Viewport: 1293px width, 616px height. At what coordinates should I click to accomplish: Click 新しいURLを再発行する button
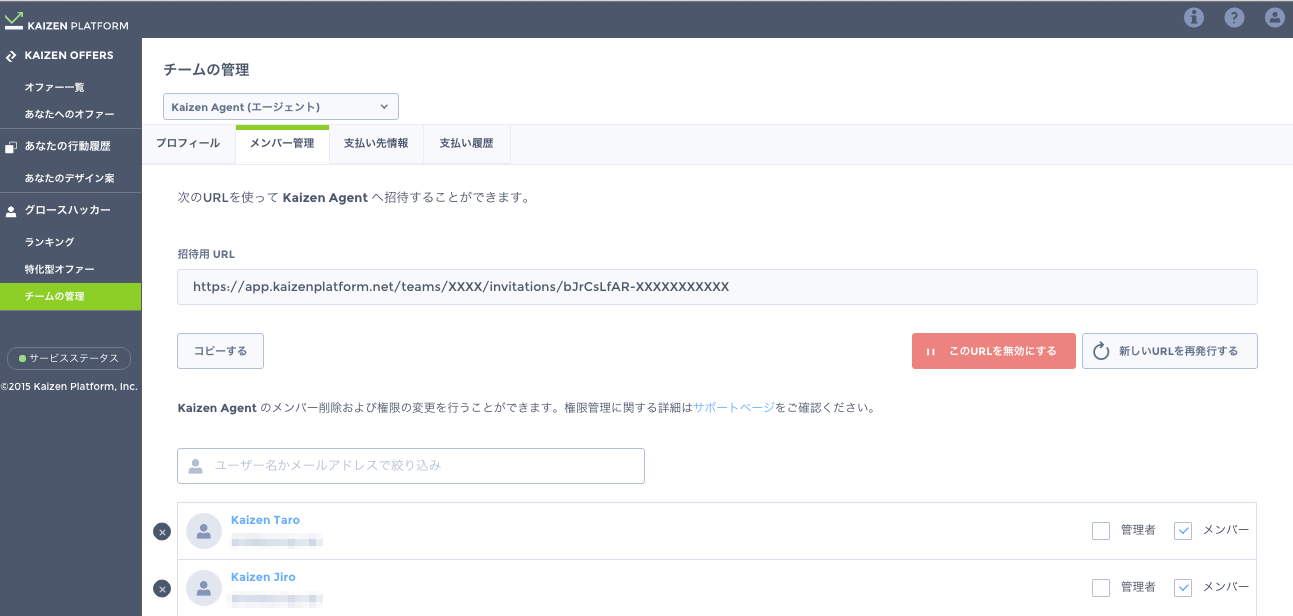click(1170, 351)
